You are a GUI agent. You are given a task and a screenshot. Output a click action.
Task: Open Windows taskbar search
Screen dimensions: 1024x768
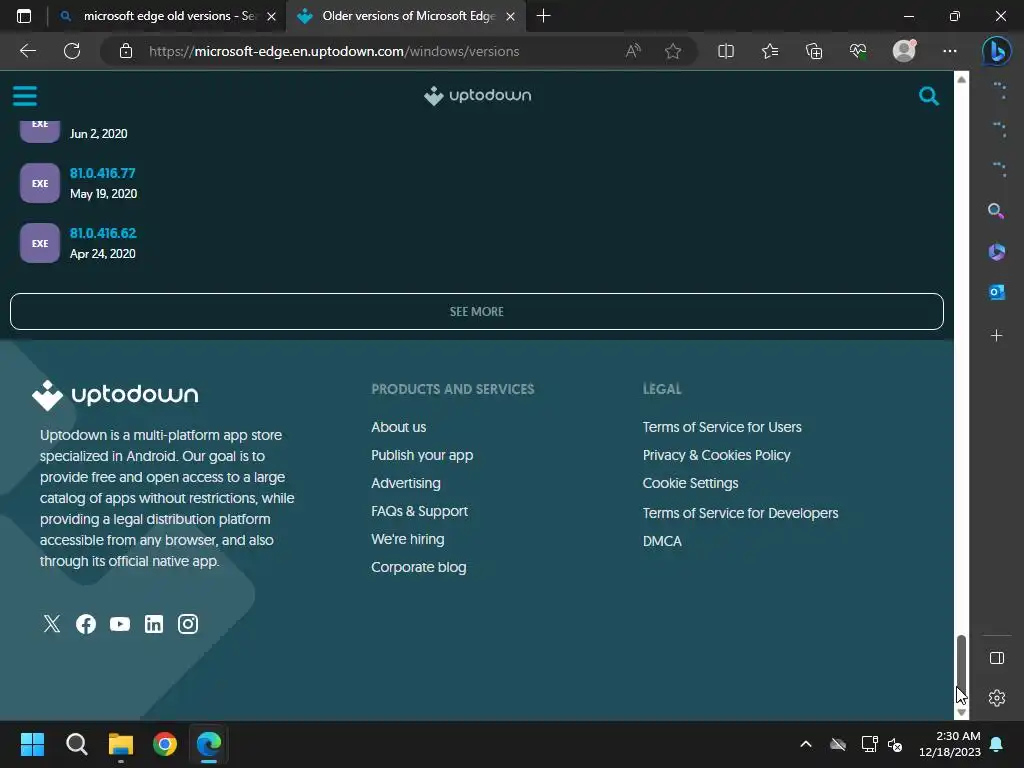coord(76,744)
